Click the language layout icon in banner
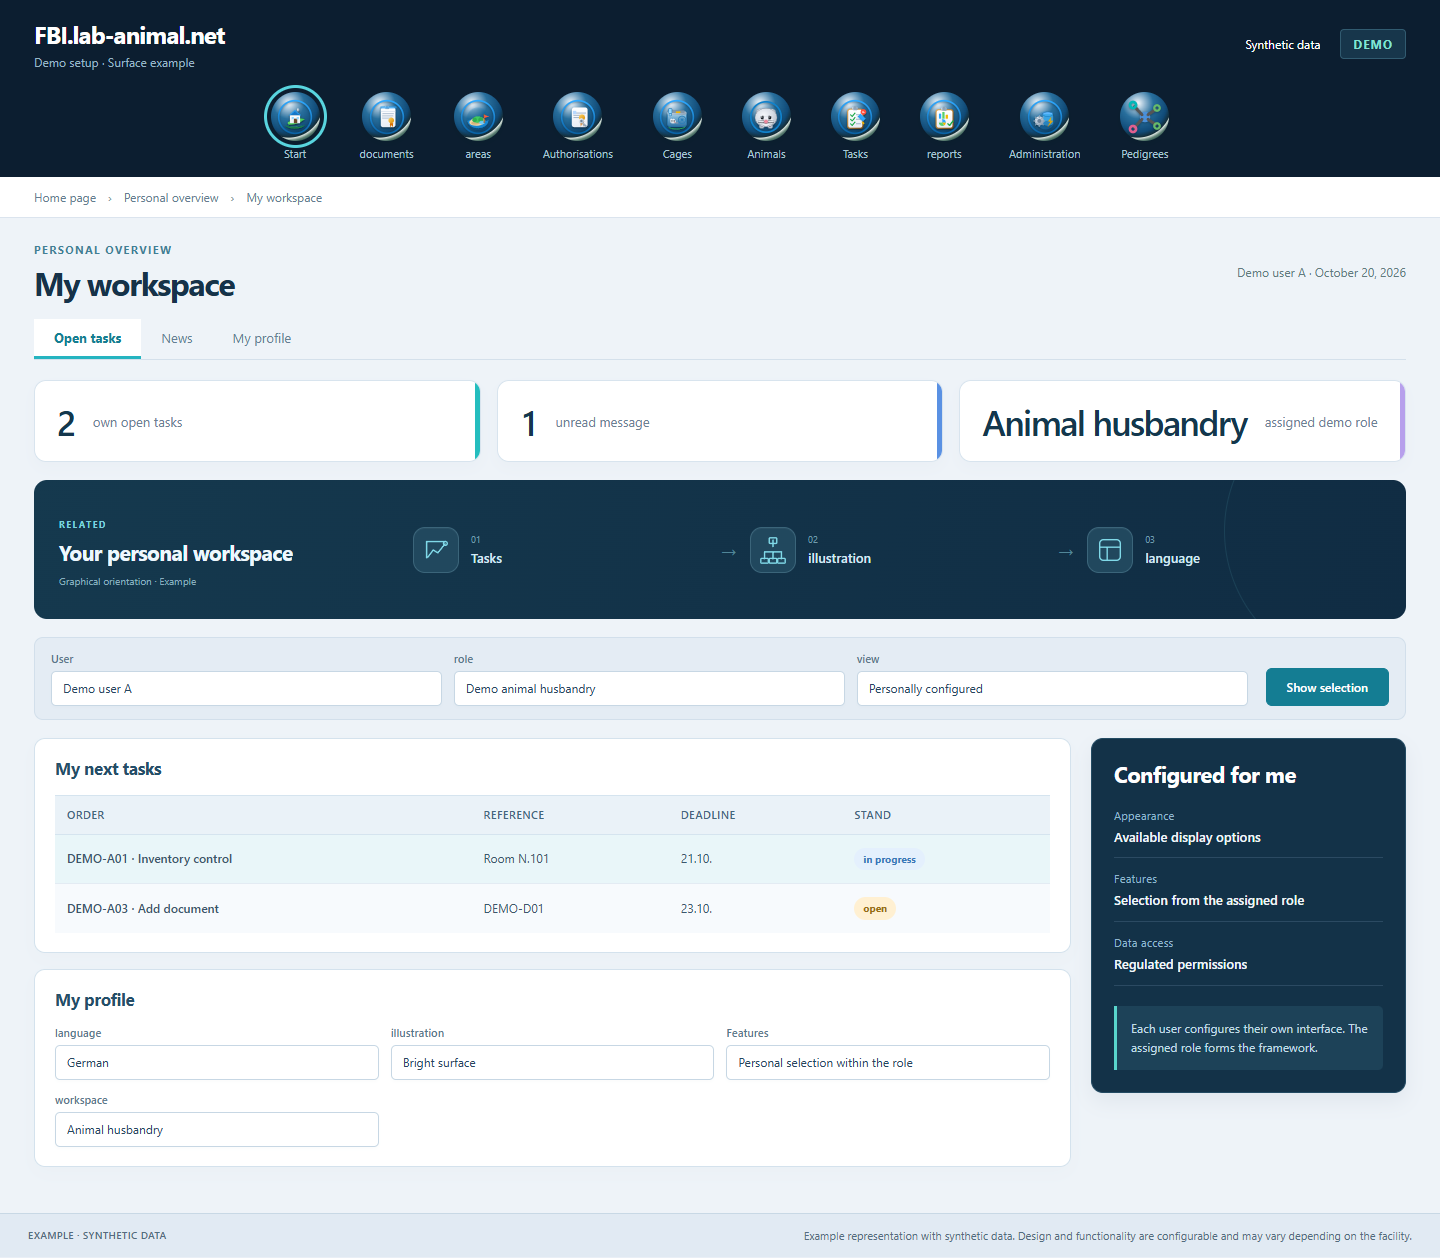The image size is (1440, 1258). tap(1110, 550)
